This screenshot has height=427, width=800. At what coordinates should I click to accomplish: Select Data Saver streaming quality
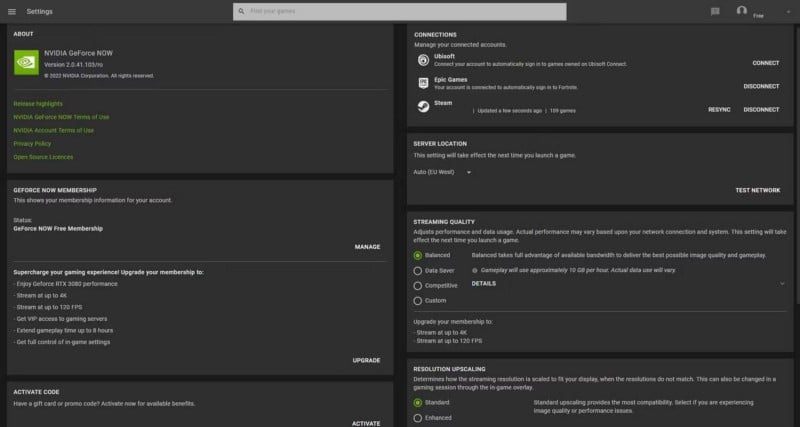[x=417, y=270]
